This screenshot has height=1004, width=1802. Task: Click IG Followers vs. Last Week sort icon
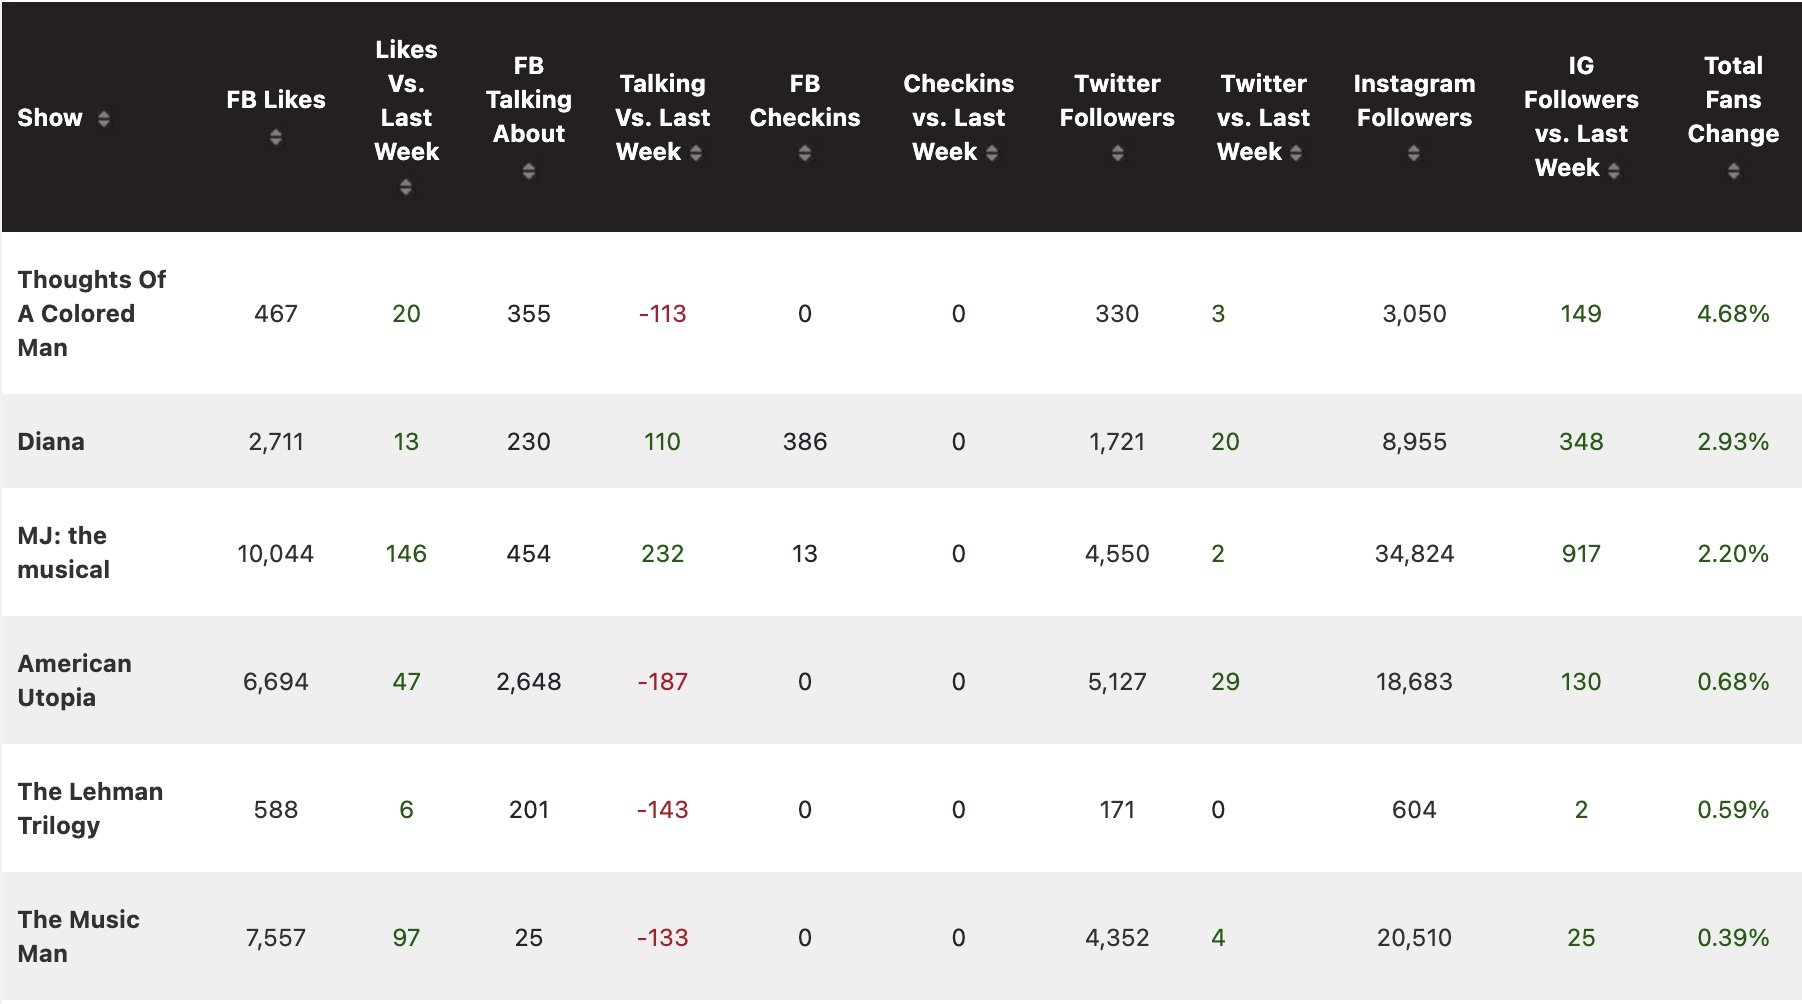pos(1614,170)
